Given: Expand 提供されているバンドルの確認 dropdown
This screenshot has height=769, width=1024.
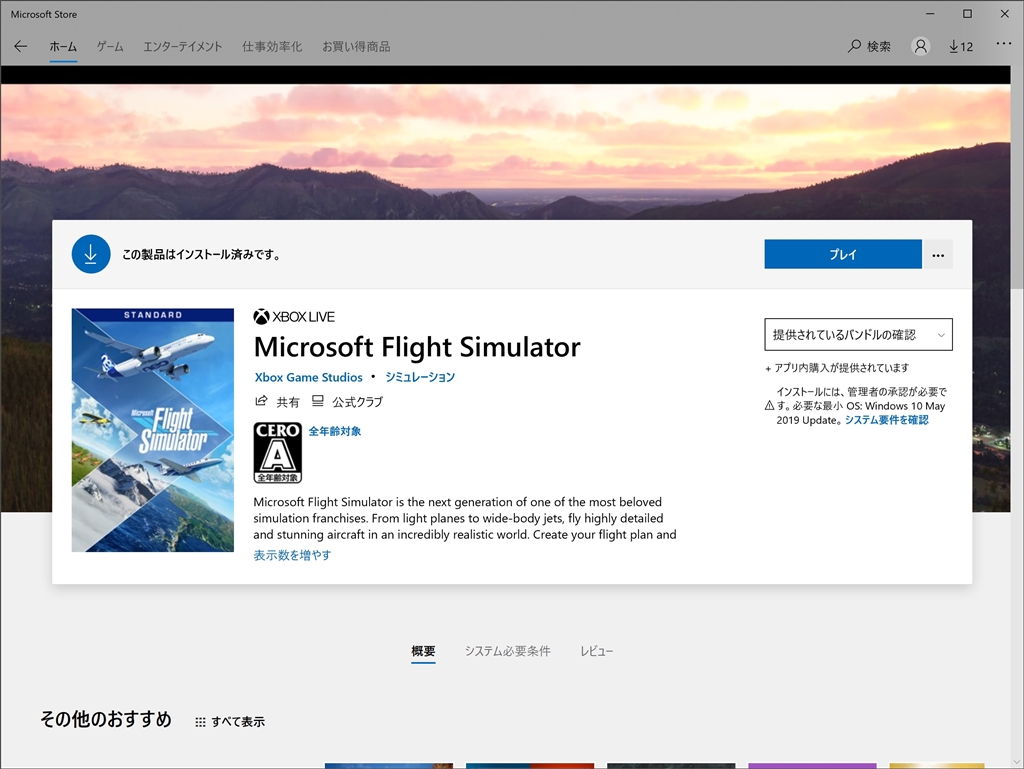Looking at the screenshot, I should pos(858,335).
